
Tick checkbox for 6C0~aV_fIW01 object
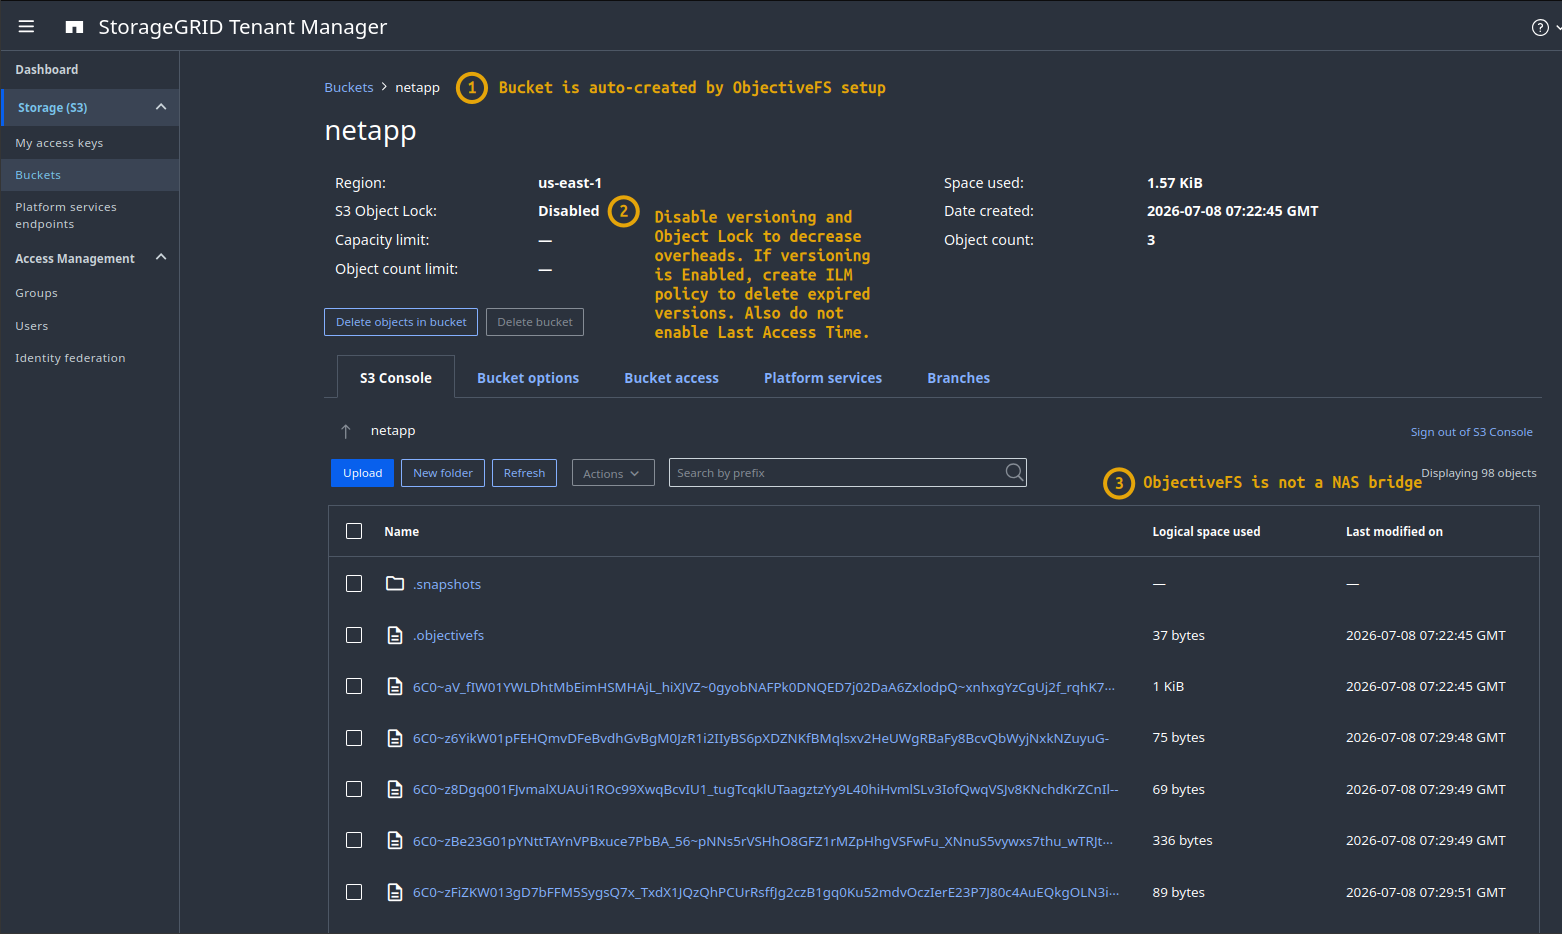(x=354, y=686)
